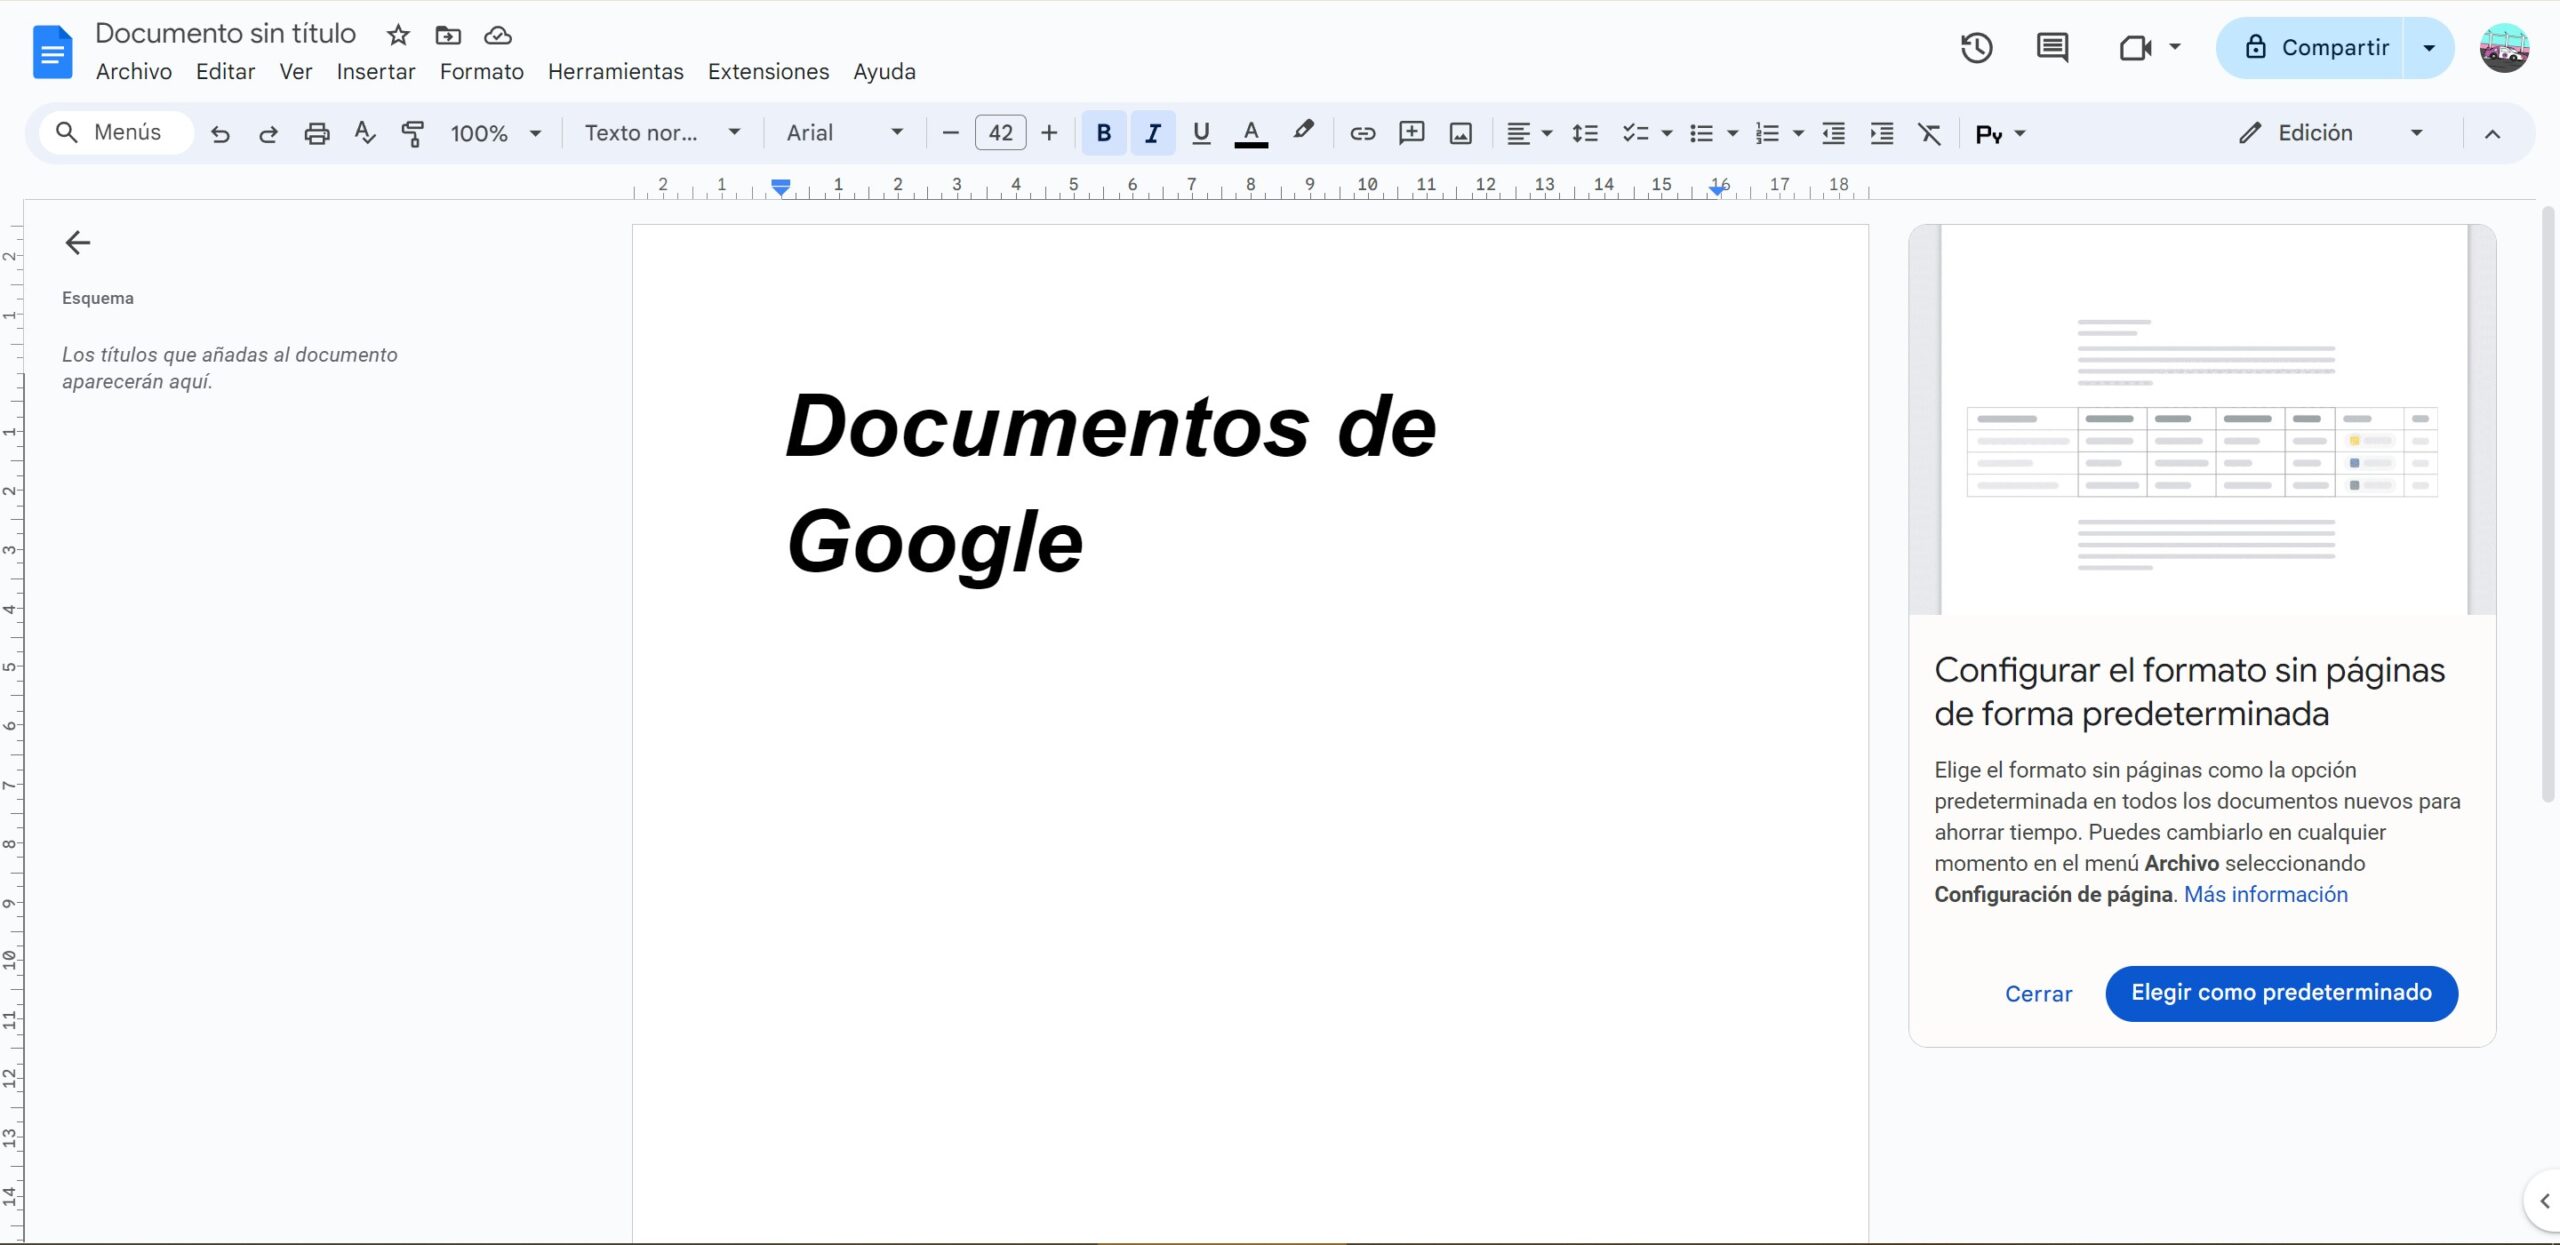Start a video call with camera icon
The image size is (2560, 1245).
point(2135,48)
